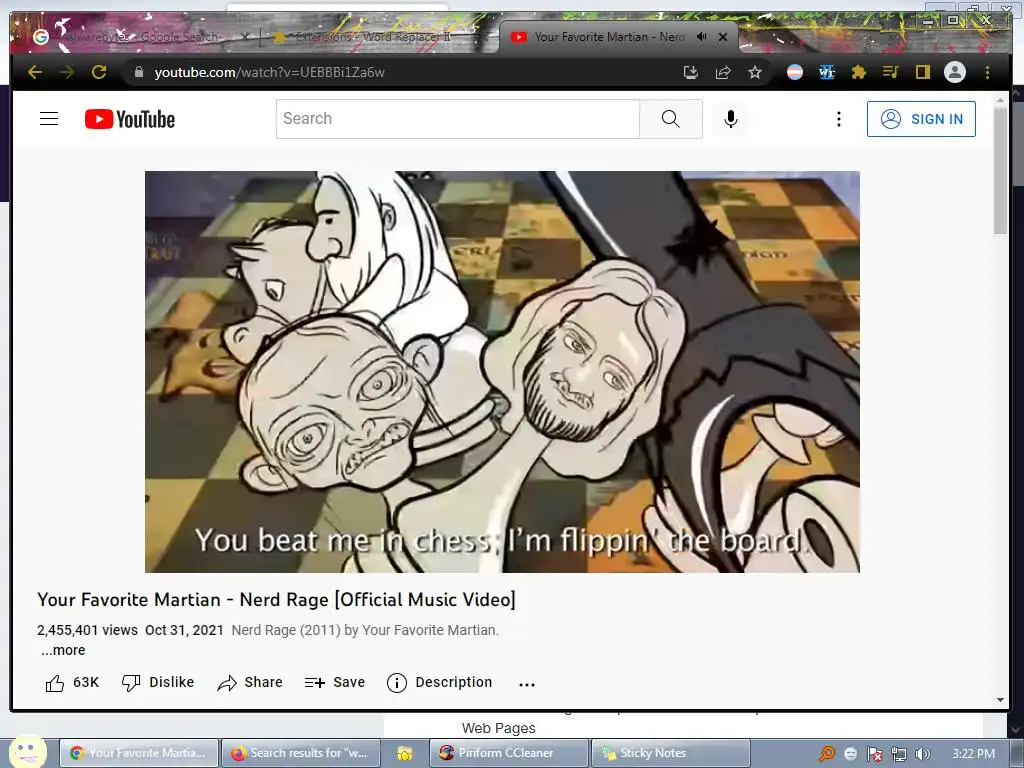
Task: Open the Word Replacer extension icon
Action: click(827, 72)
